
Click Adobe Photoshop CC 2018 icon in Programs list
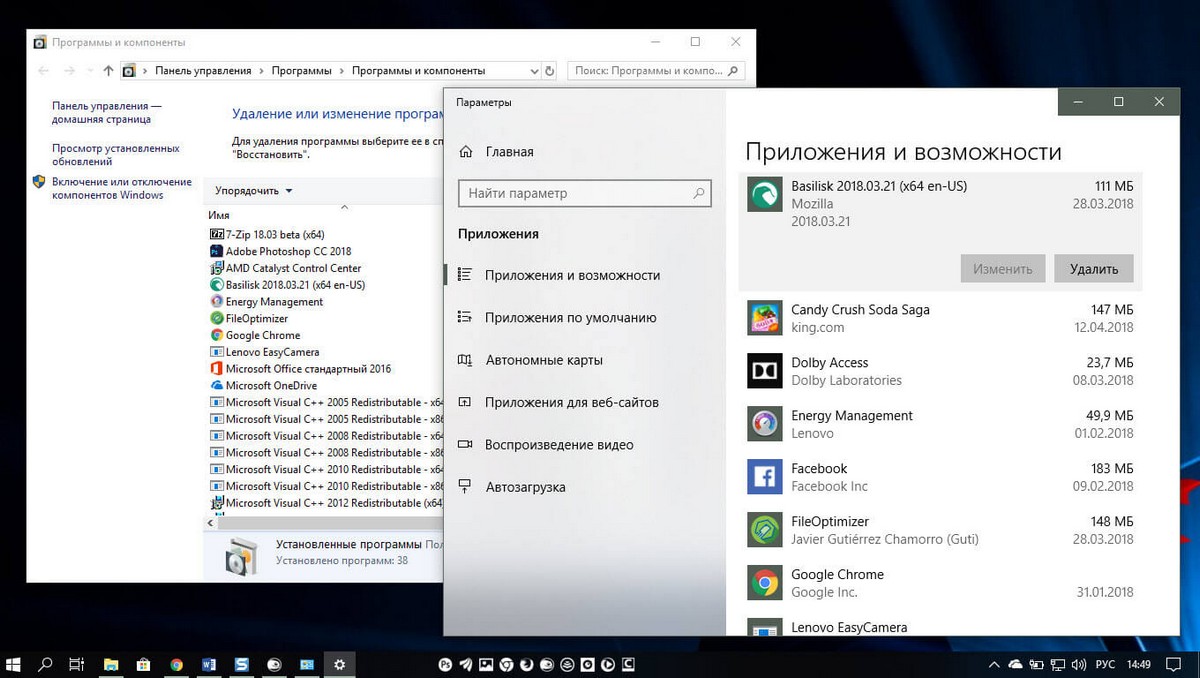pos(216,251)
